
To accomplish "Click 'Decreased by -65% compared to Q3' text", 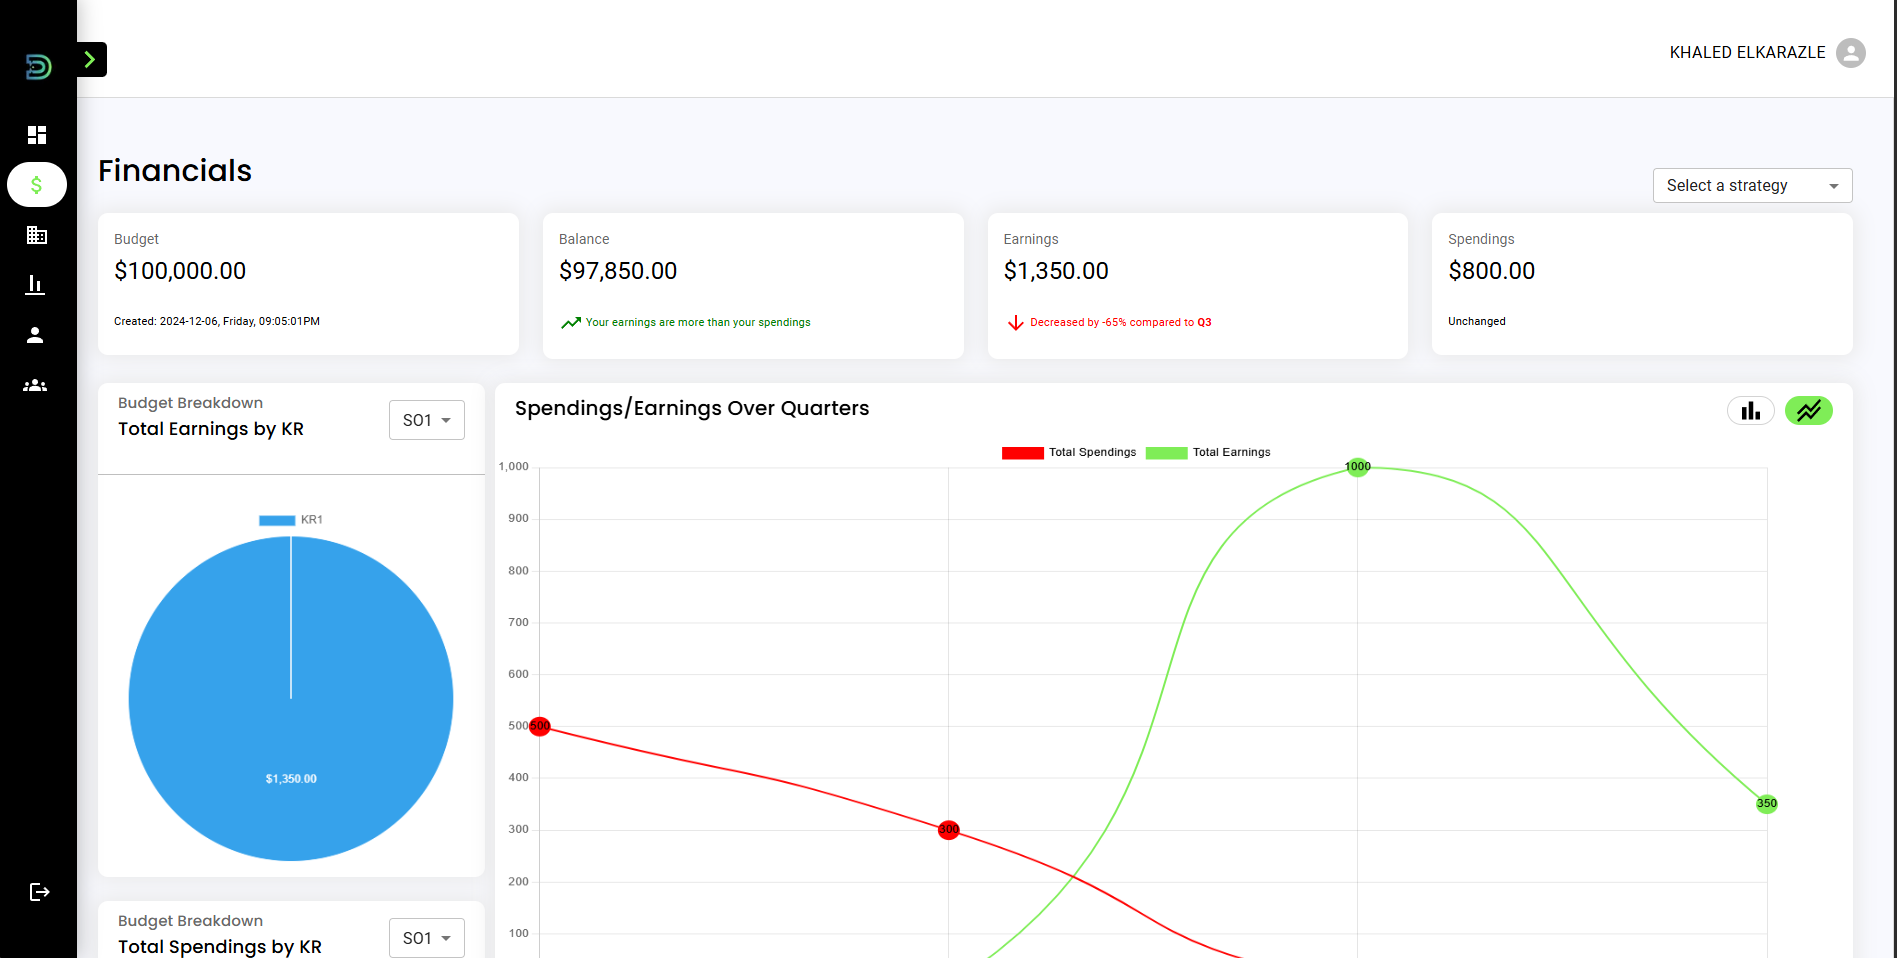I will click(1121, 323).
